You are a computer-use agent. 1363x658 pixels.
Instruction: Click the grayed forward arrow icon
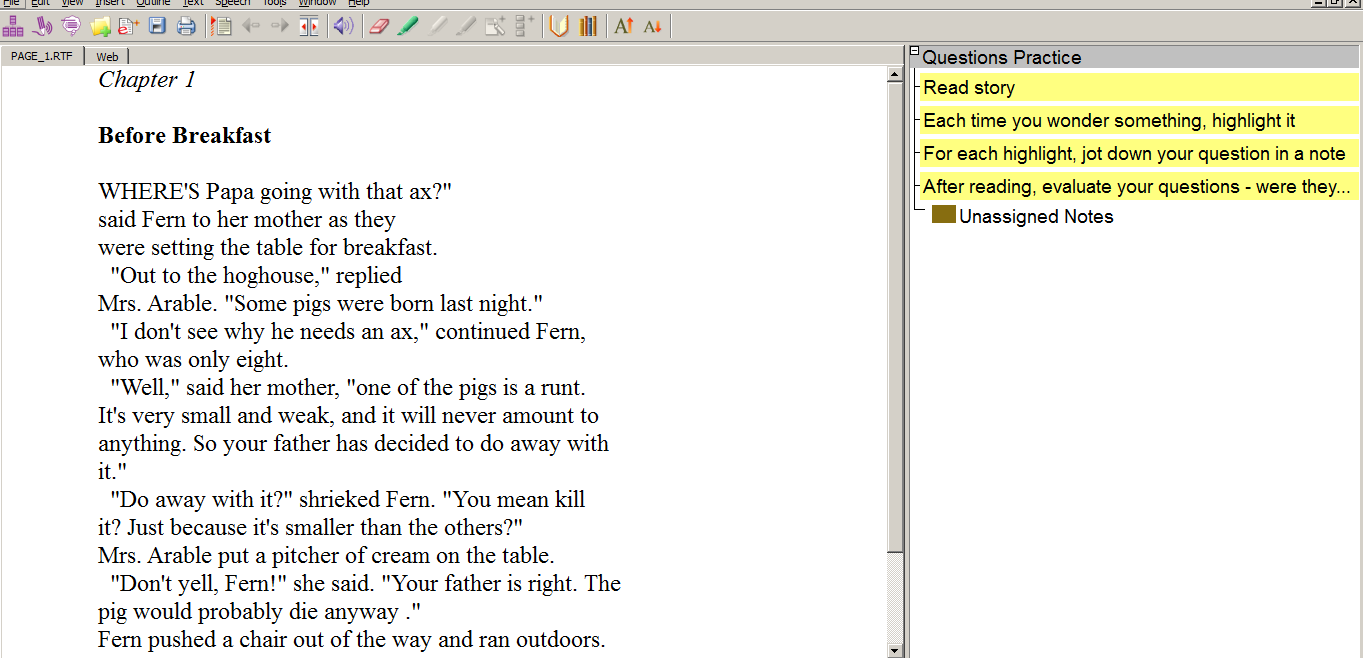coord(280,26)
